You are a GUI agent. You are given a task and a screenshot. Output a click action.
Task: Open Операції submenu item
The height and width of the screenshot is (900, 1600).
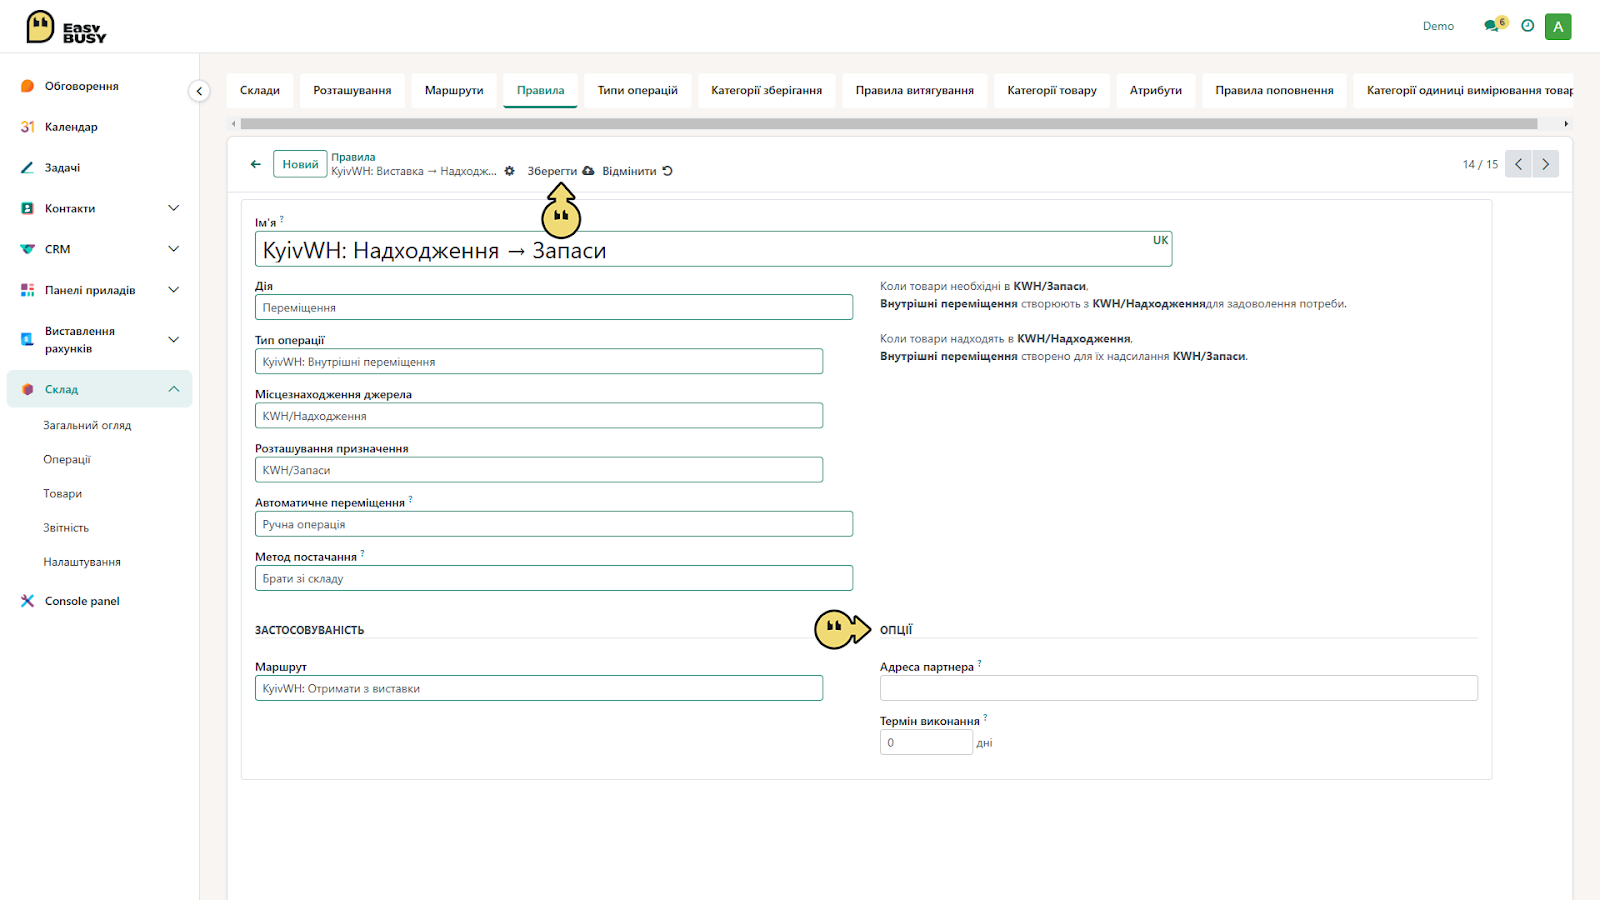tap(67, 459)
